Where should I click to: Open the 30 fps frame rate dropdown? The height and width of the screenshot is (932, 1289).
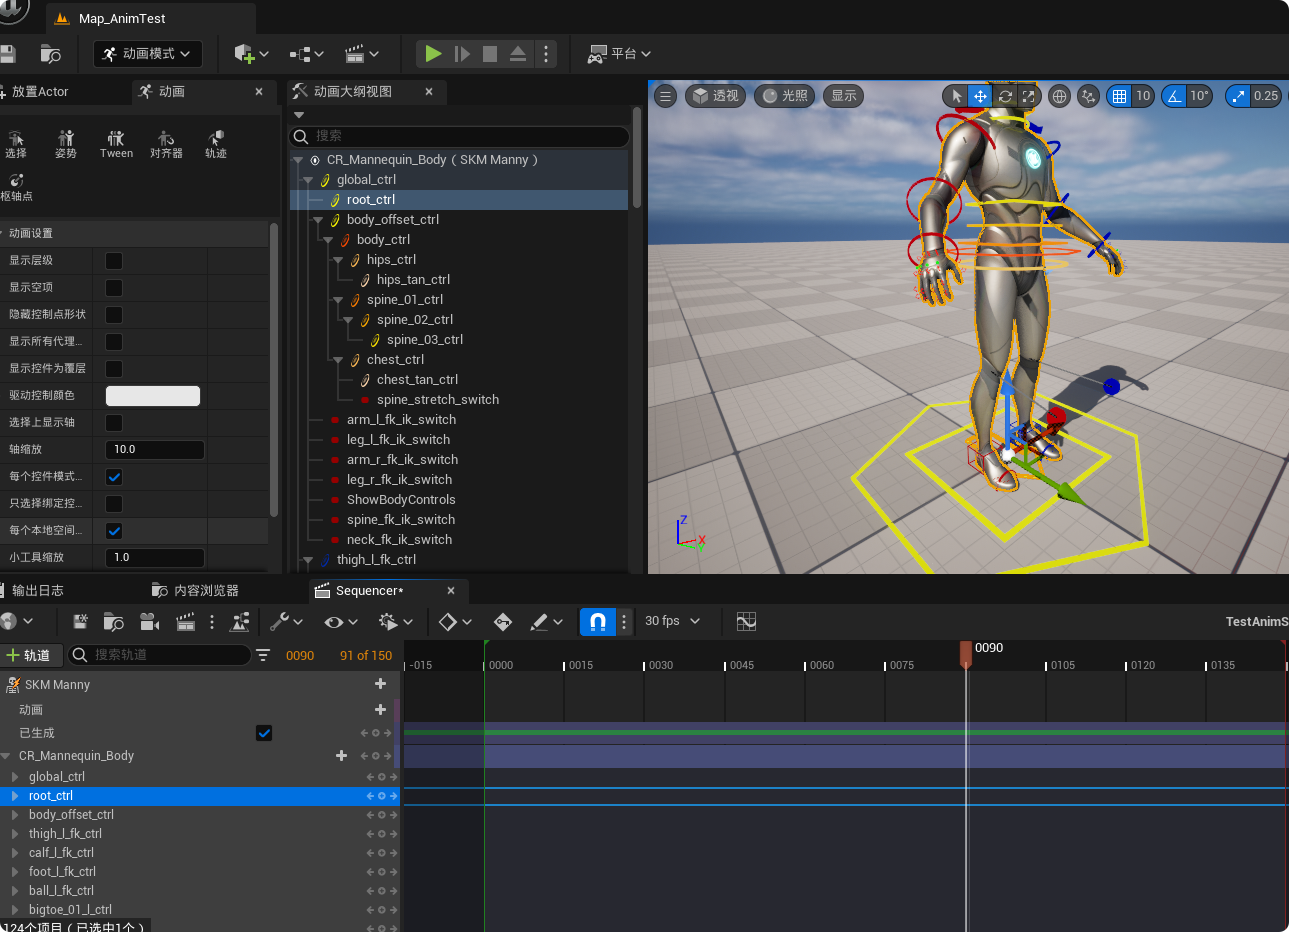[672, 621]
